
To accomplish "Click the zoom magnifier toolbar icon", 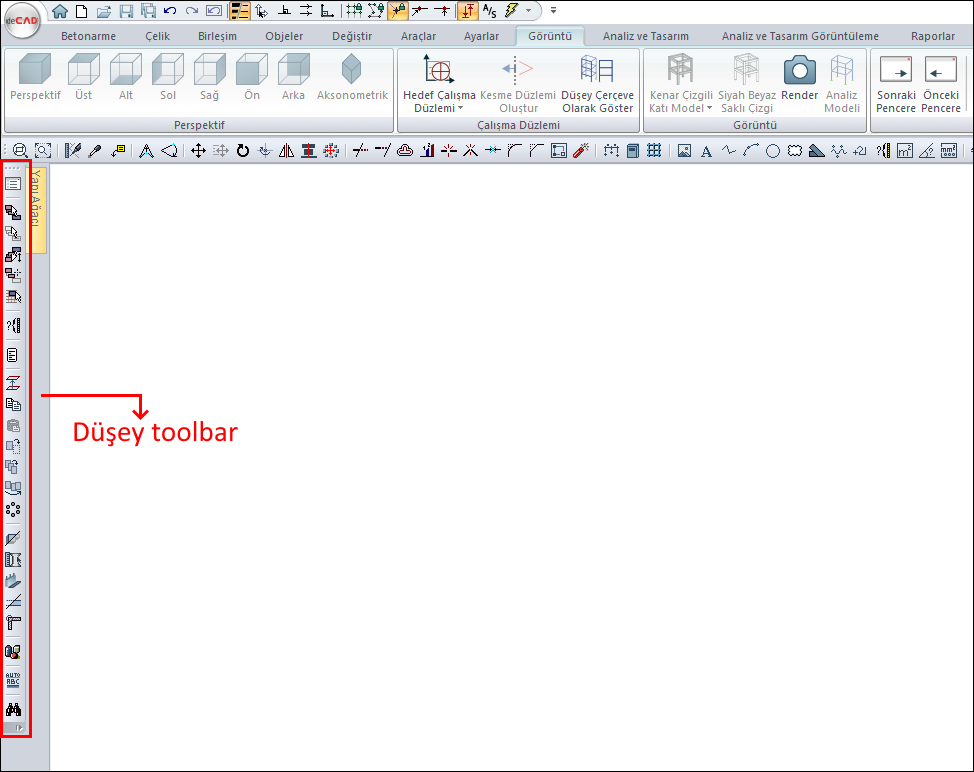I will (20, 150).
